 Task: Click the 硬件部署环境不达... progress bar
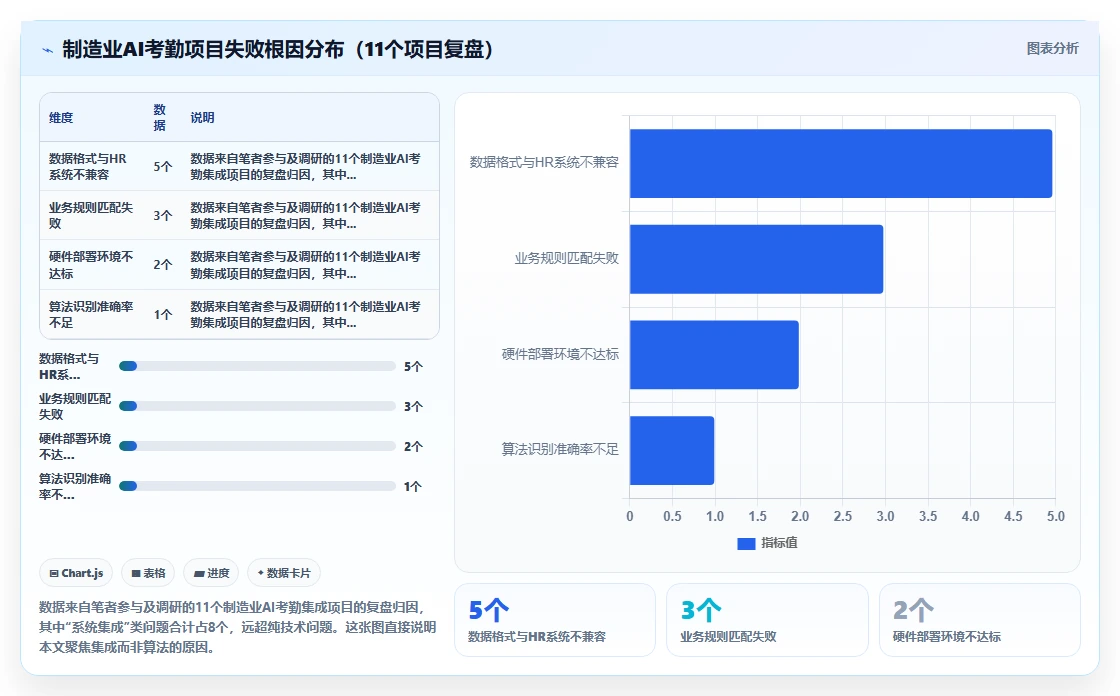tap(257, 447)
